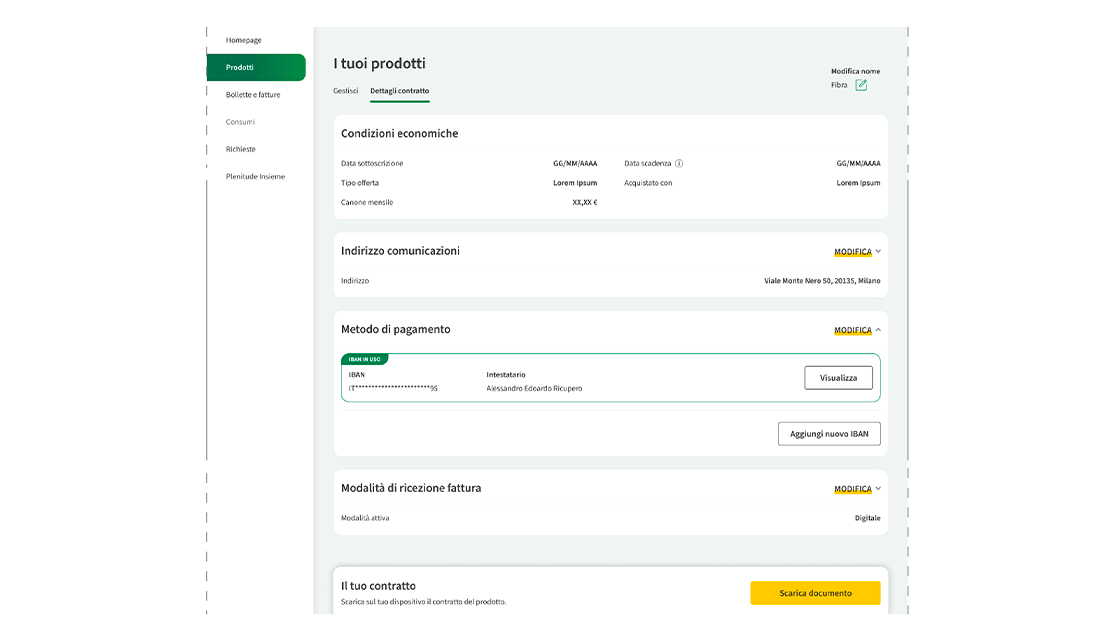Select the Dettagli contratto tab

coord(399,91)
